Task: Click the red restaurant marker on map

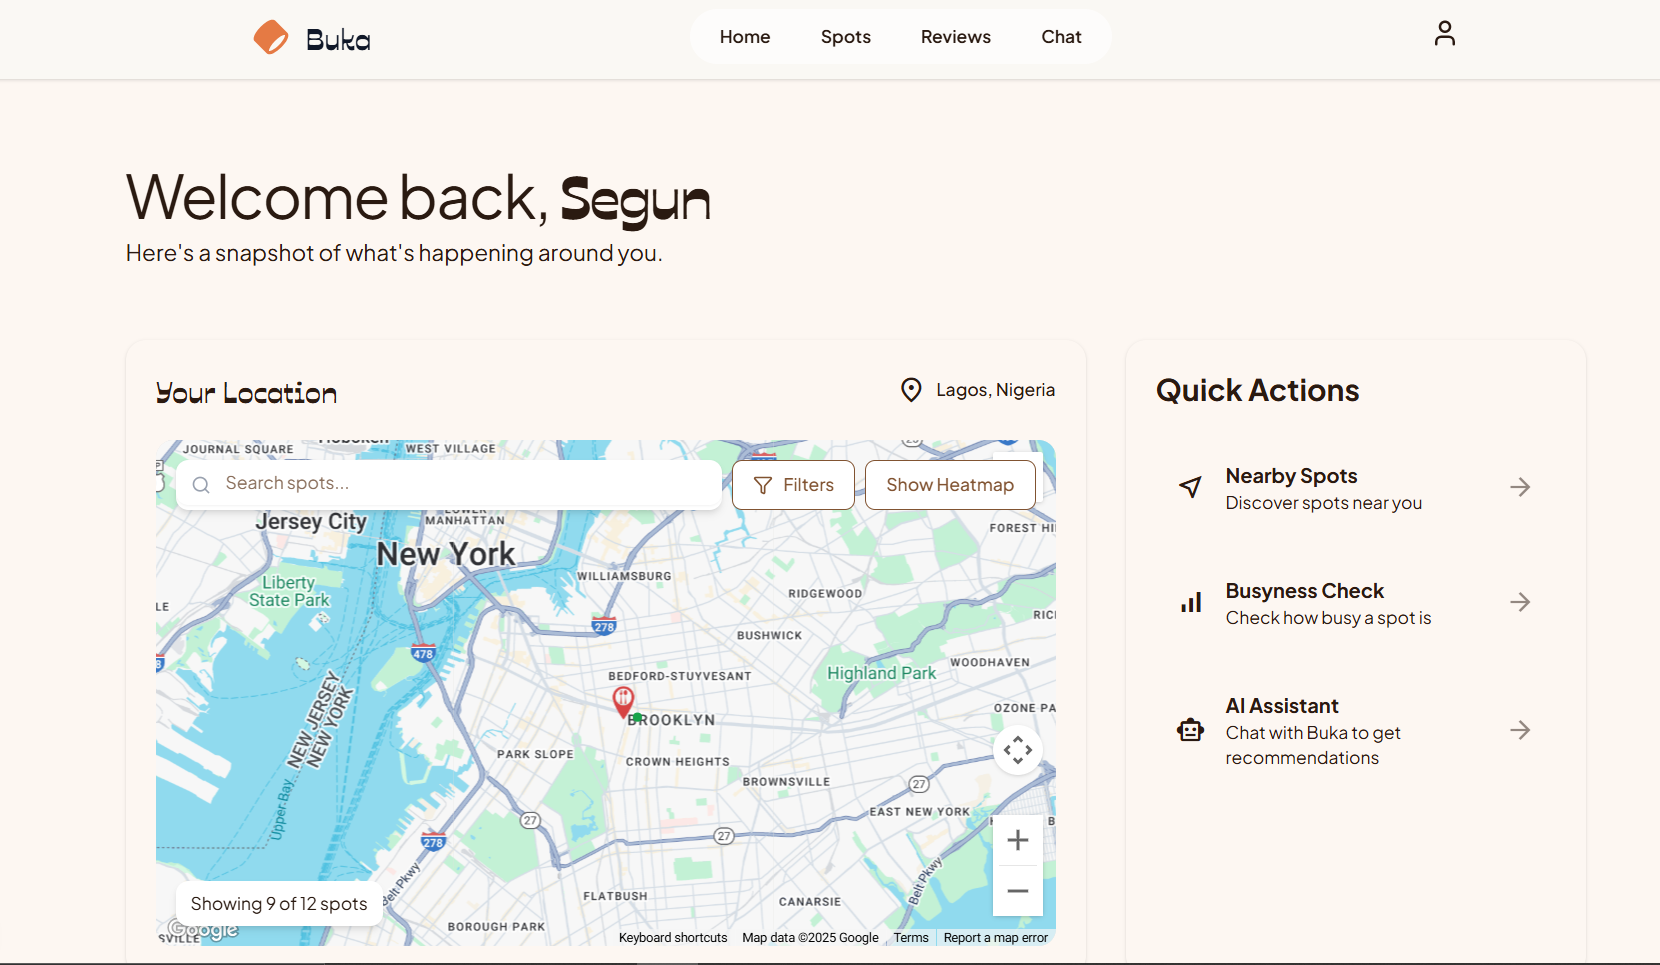Action: (x=623, y=702)
